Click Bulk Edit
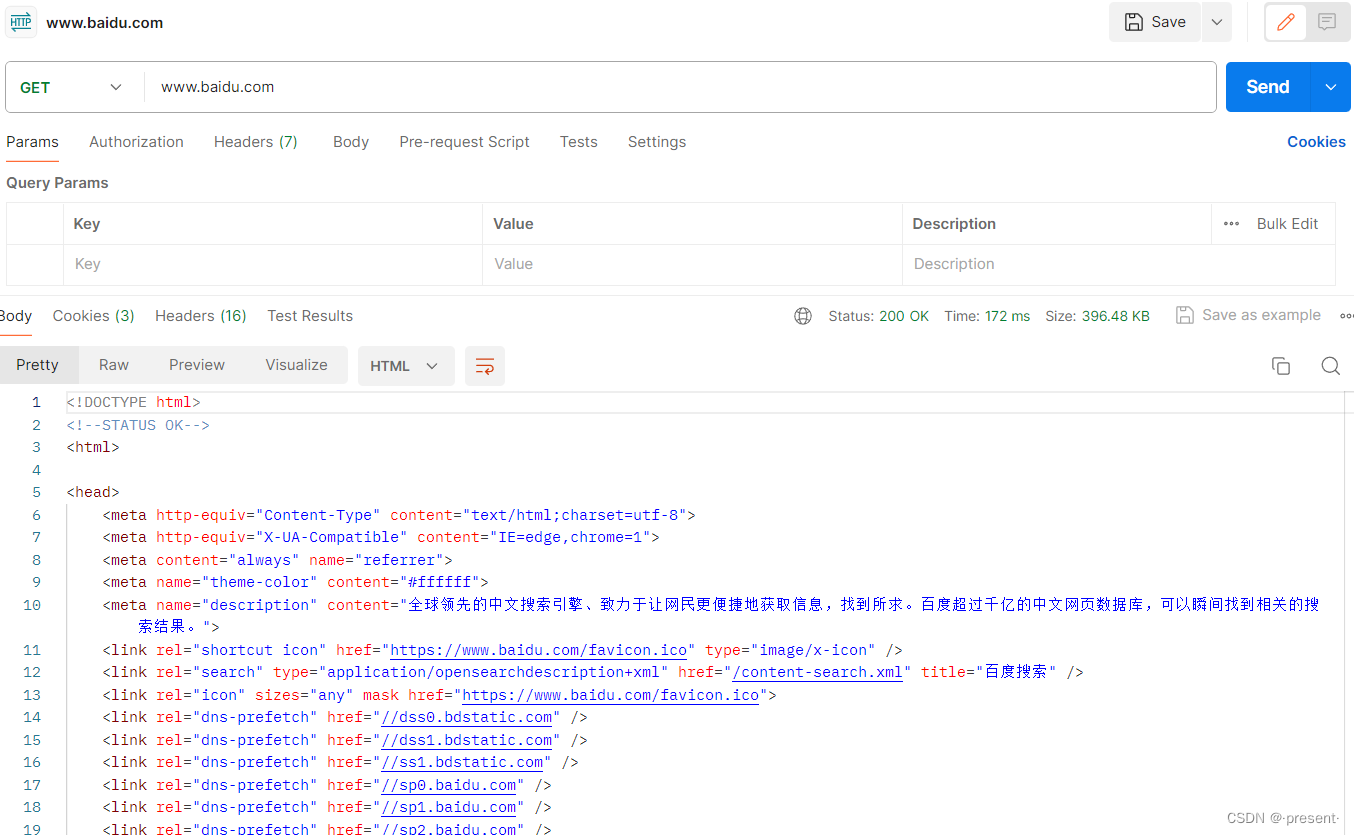1354x835 pixels. [1287, 224]
